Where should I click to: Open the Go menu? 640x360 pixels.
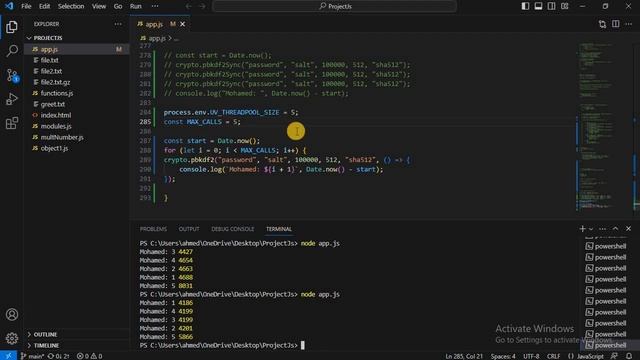pyautogui.click(x=118, y=6)
